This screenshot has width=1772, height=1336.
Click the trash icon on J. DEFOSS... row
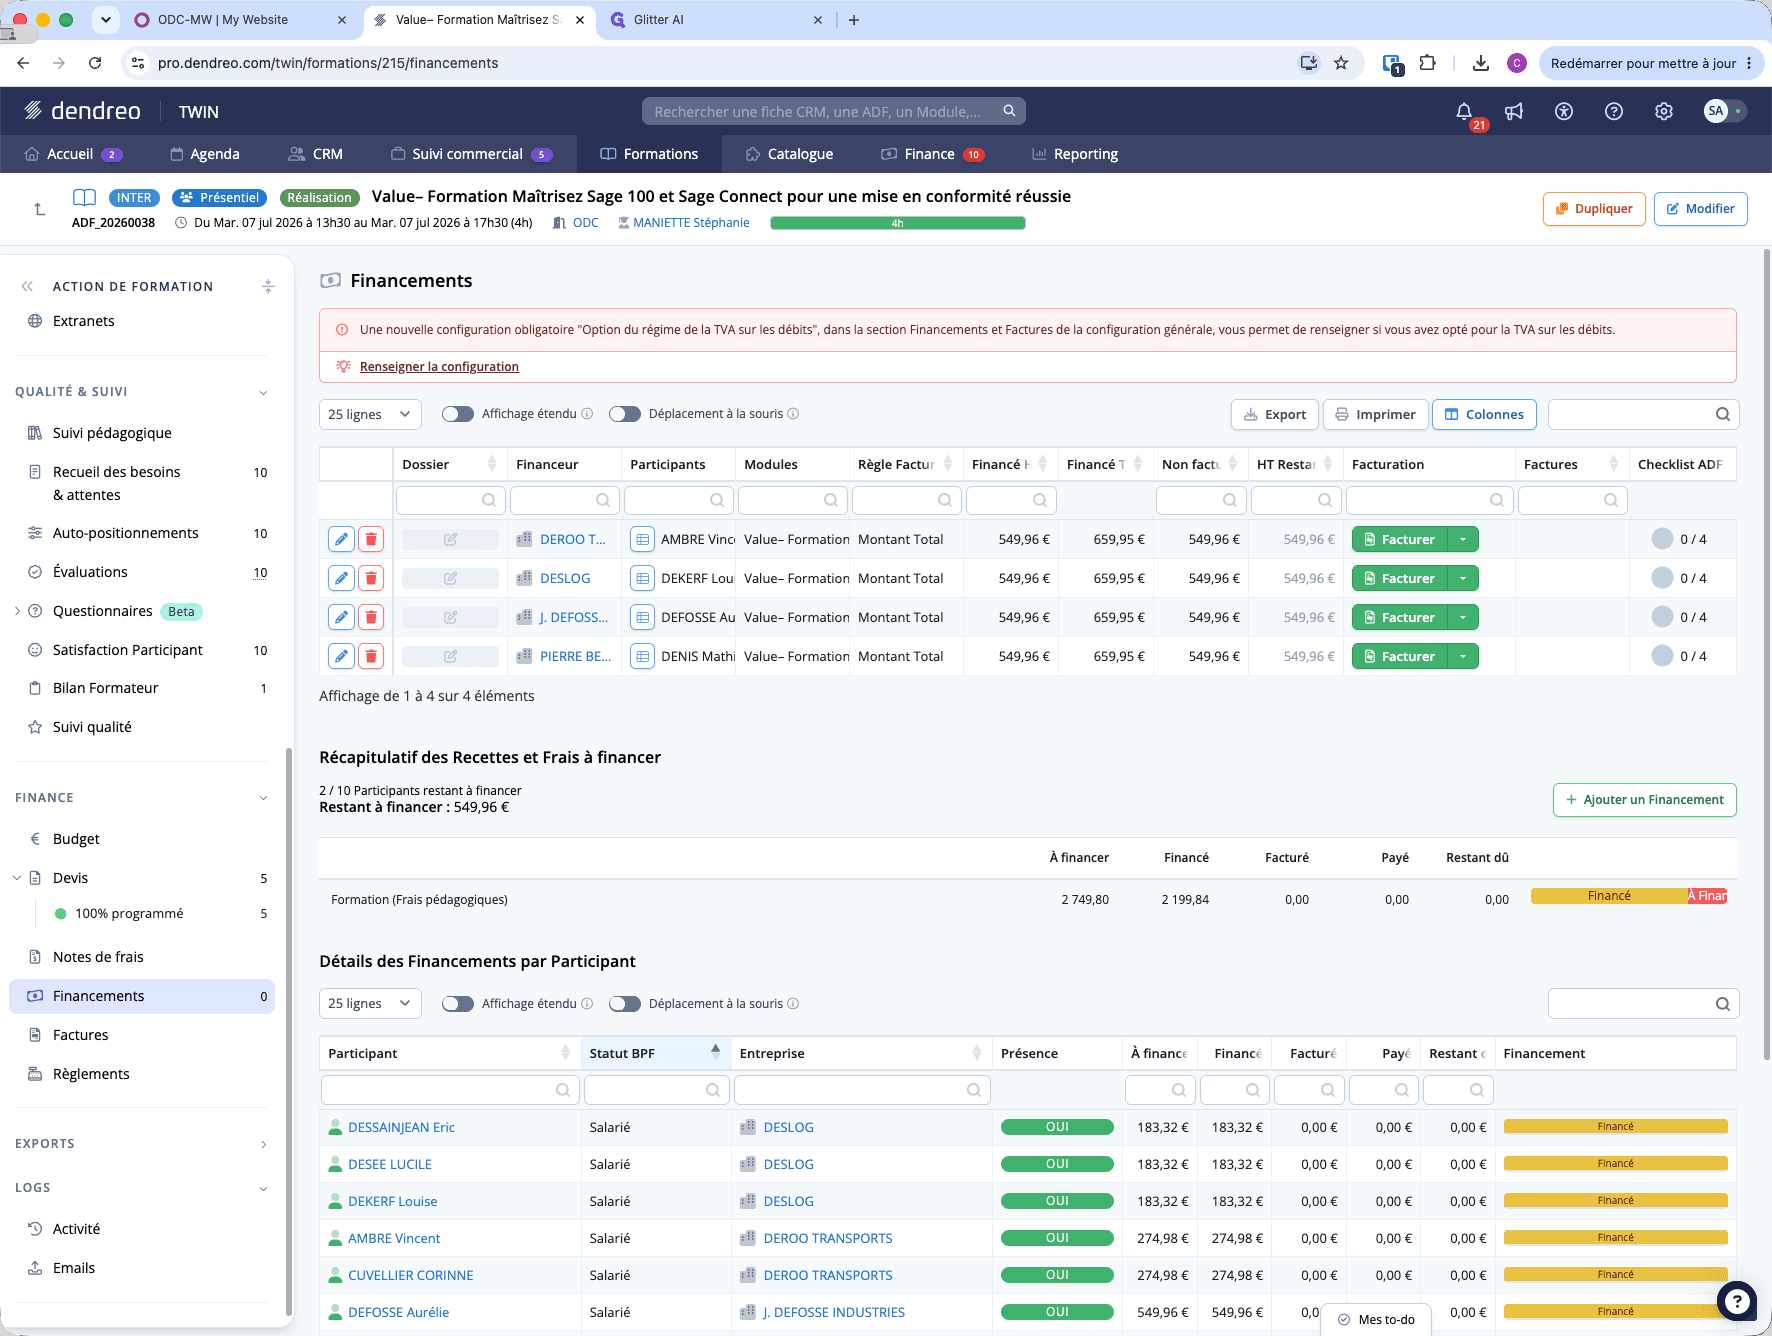[371, 617]
